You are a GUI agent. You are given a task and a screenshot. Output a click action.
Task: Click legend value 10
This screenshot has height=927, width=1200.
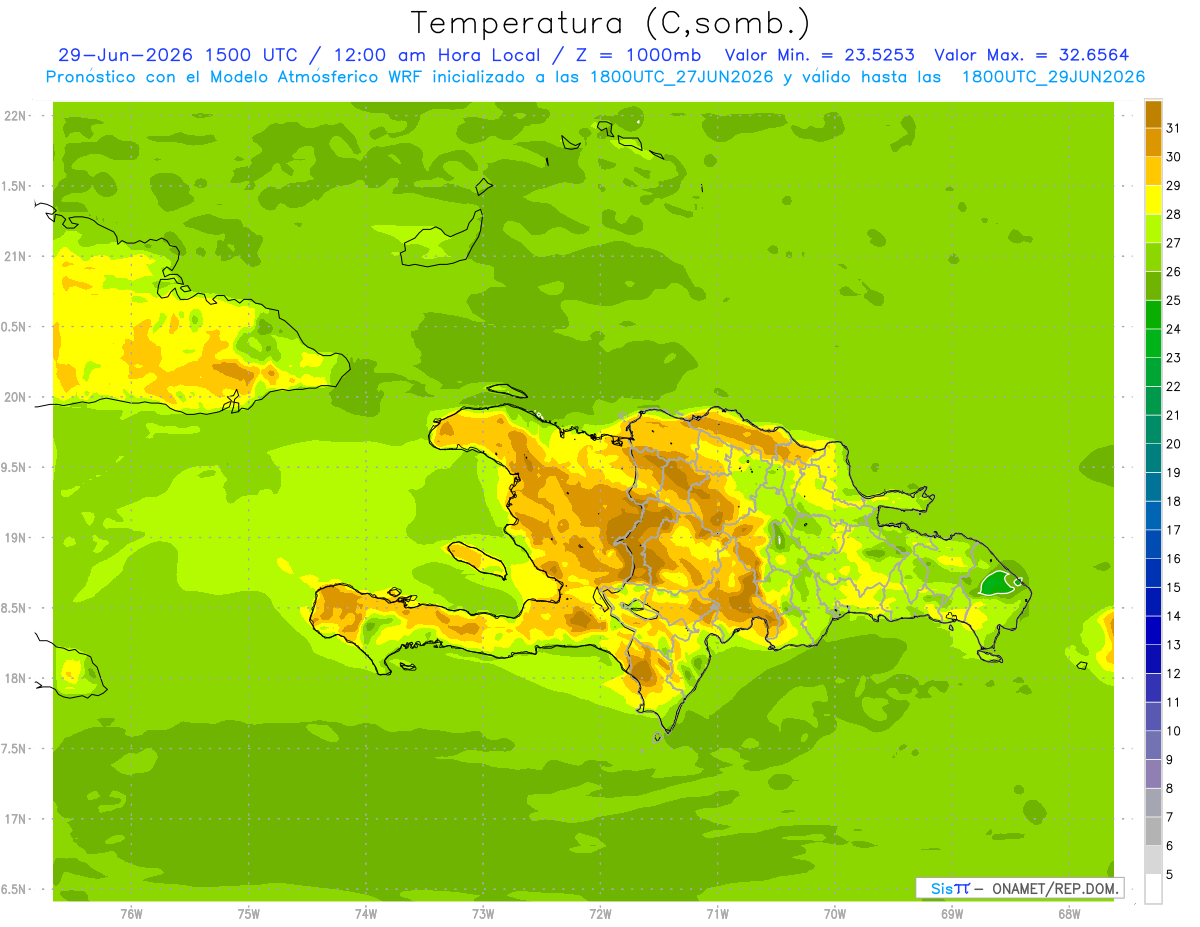click(1174, 731)
